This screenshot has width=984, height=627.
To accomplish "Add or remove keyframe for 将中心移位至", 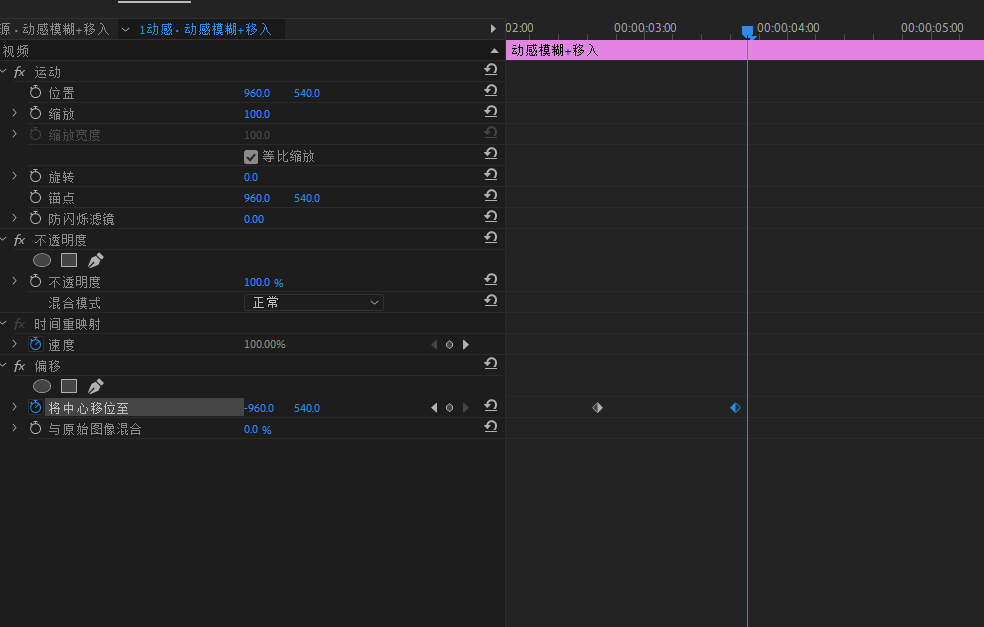I will [449, 408].
